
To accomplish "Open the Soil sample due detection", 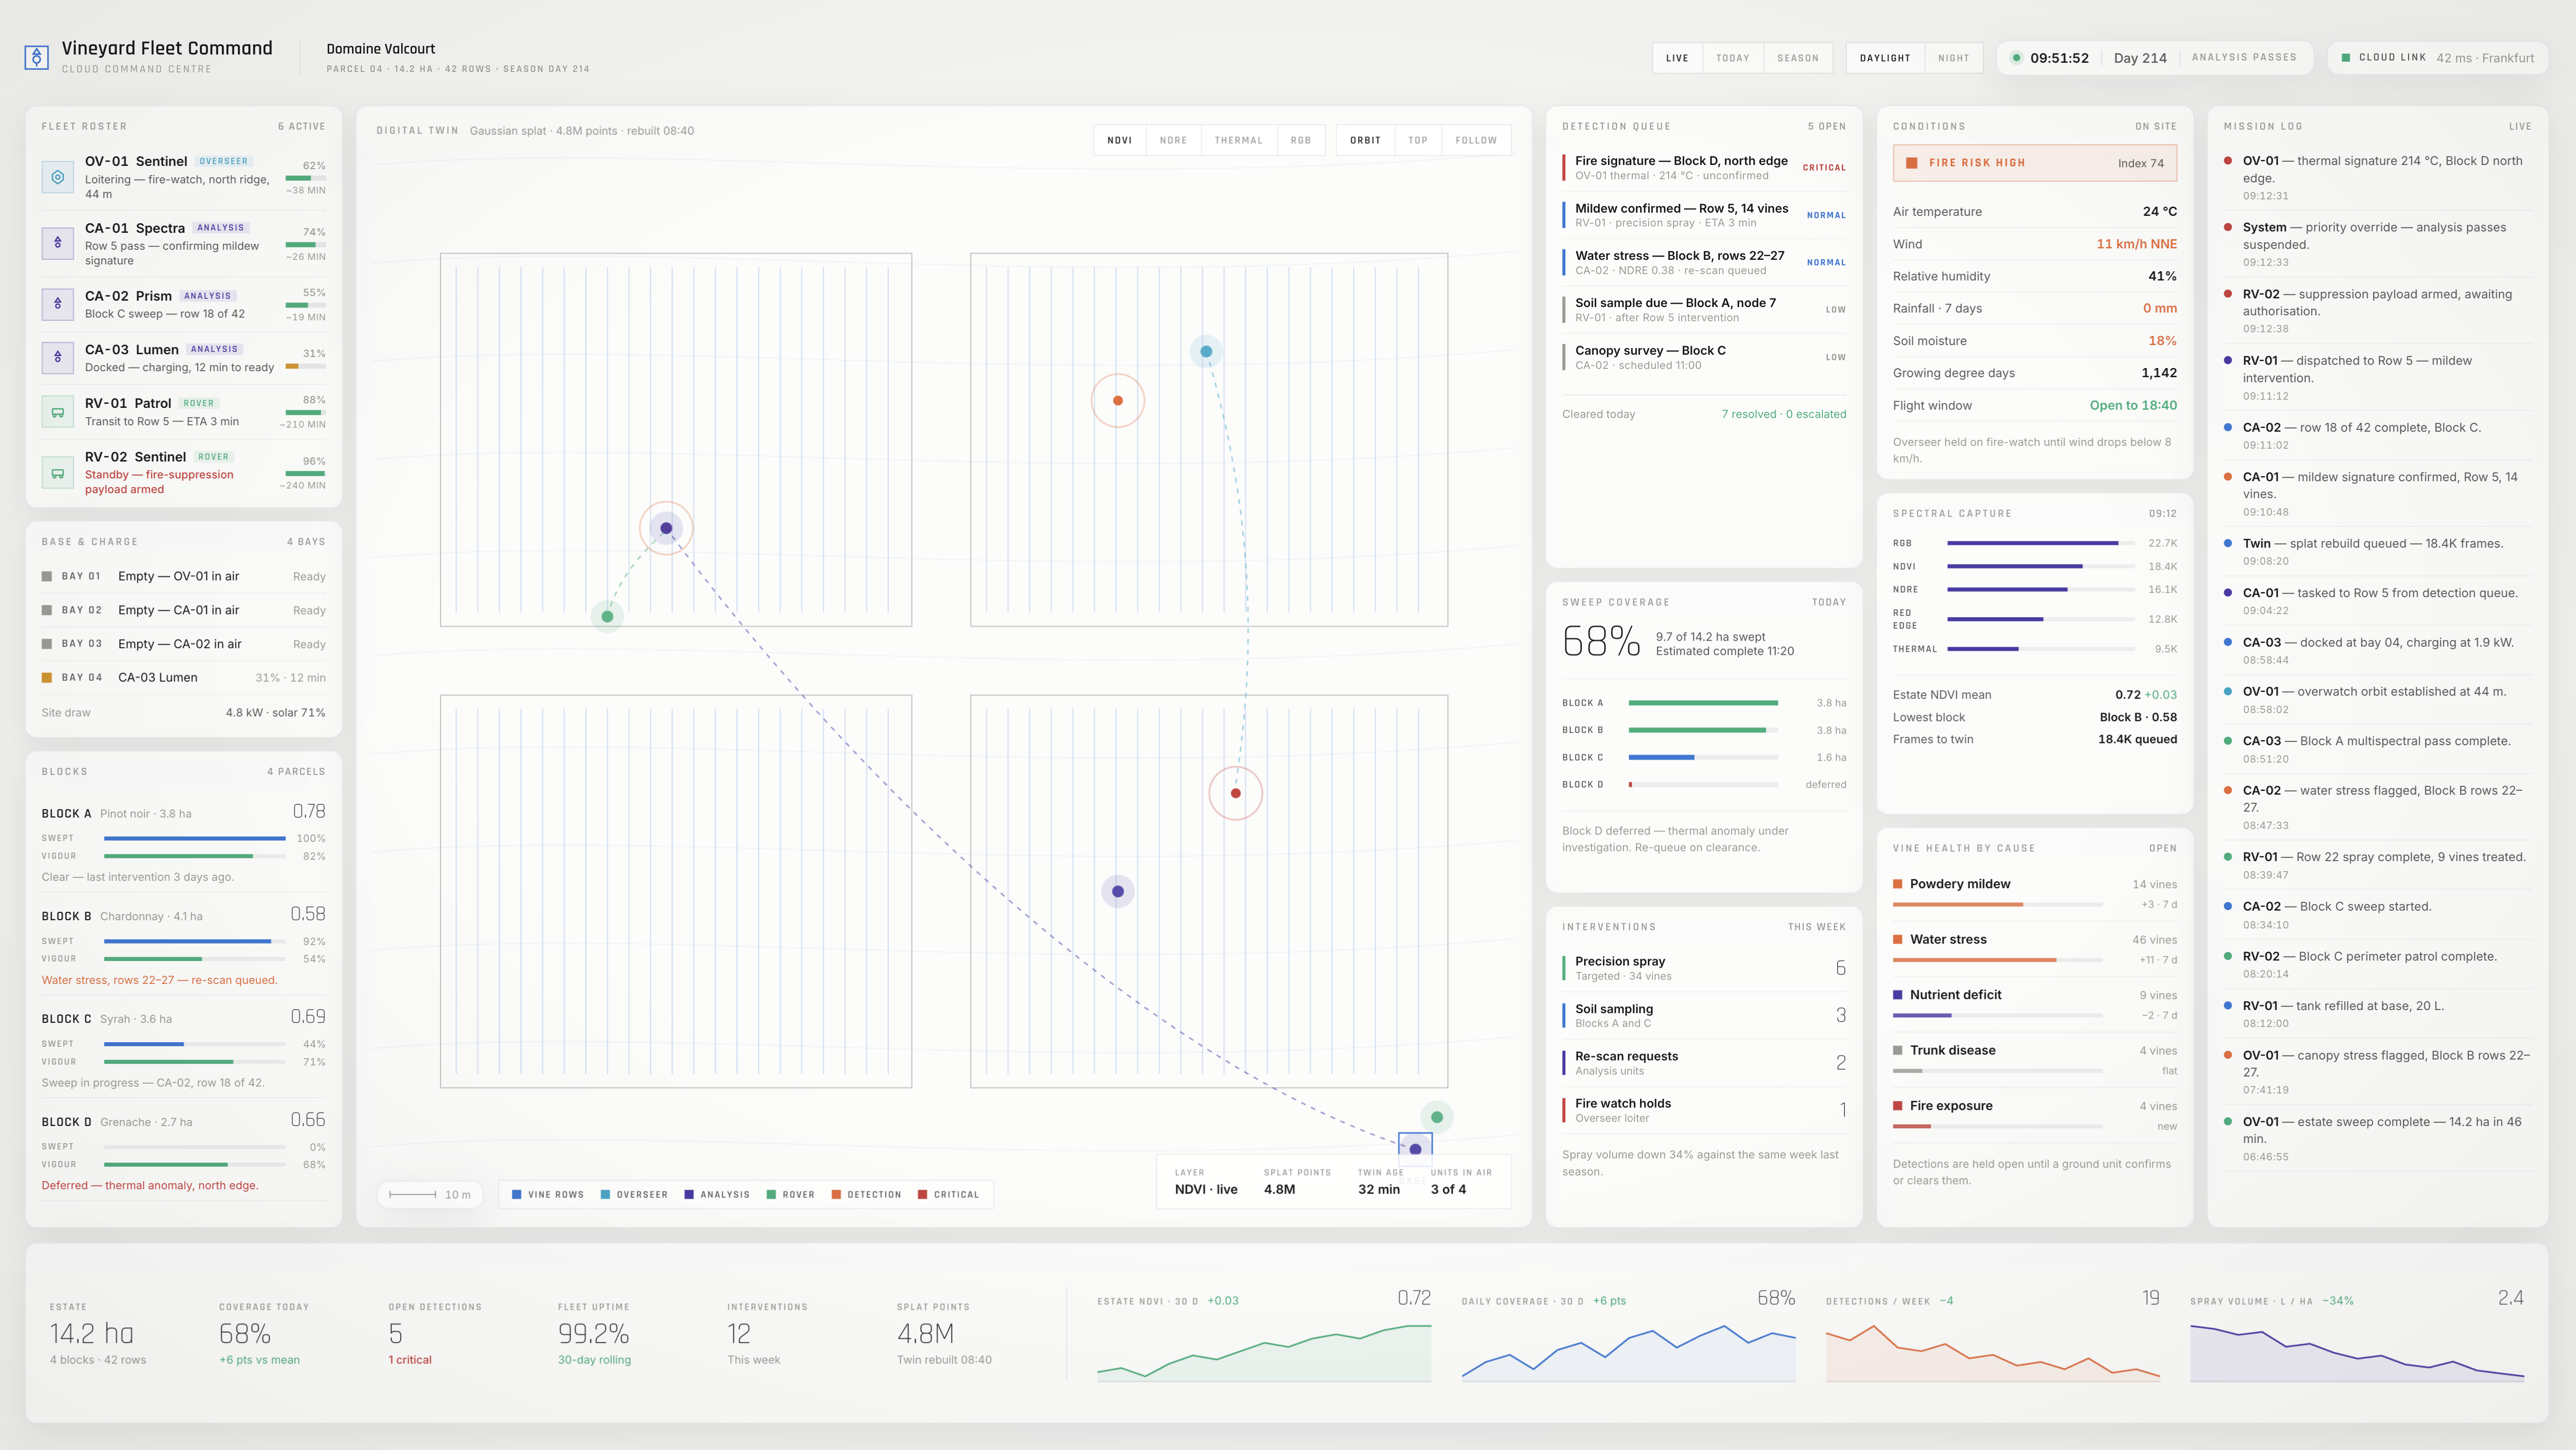I will tap(1704, 310).
